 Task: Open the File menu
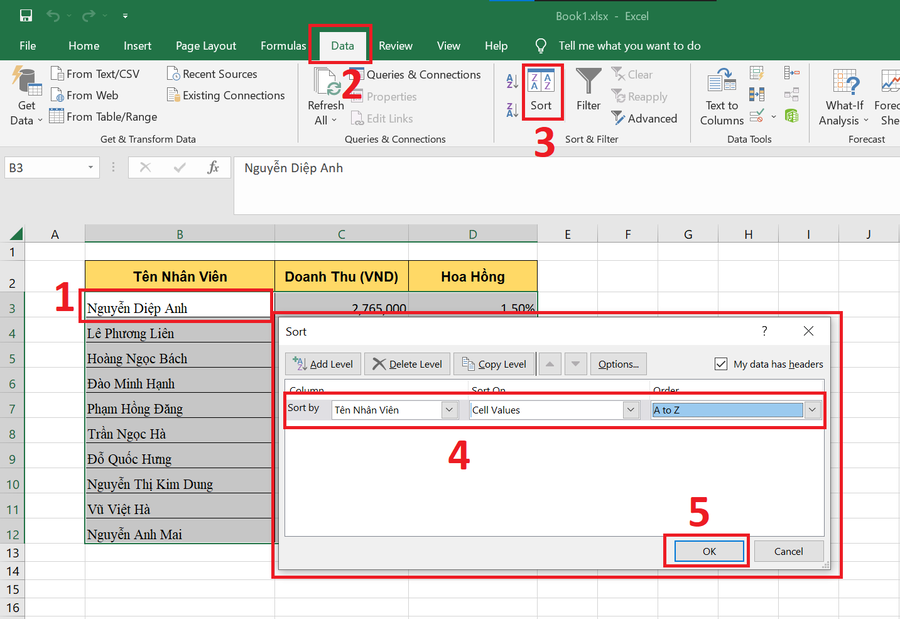pos(28,46)
